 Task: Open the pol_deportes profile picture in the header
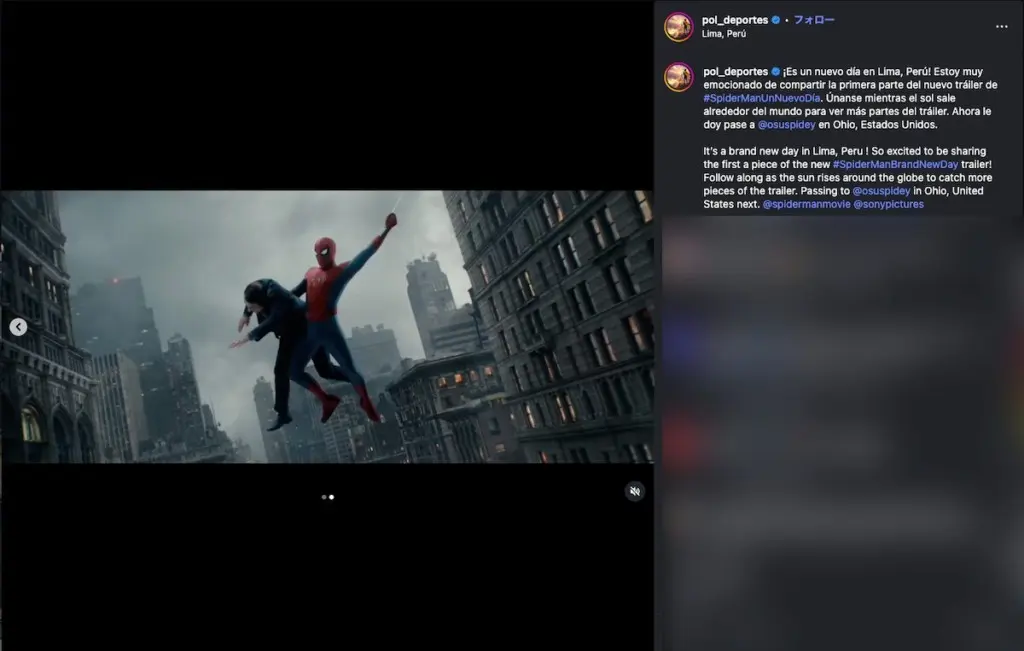click(x=679, y=27)
